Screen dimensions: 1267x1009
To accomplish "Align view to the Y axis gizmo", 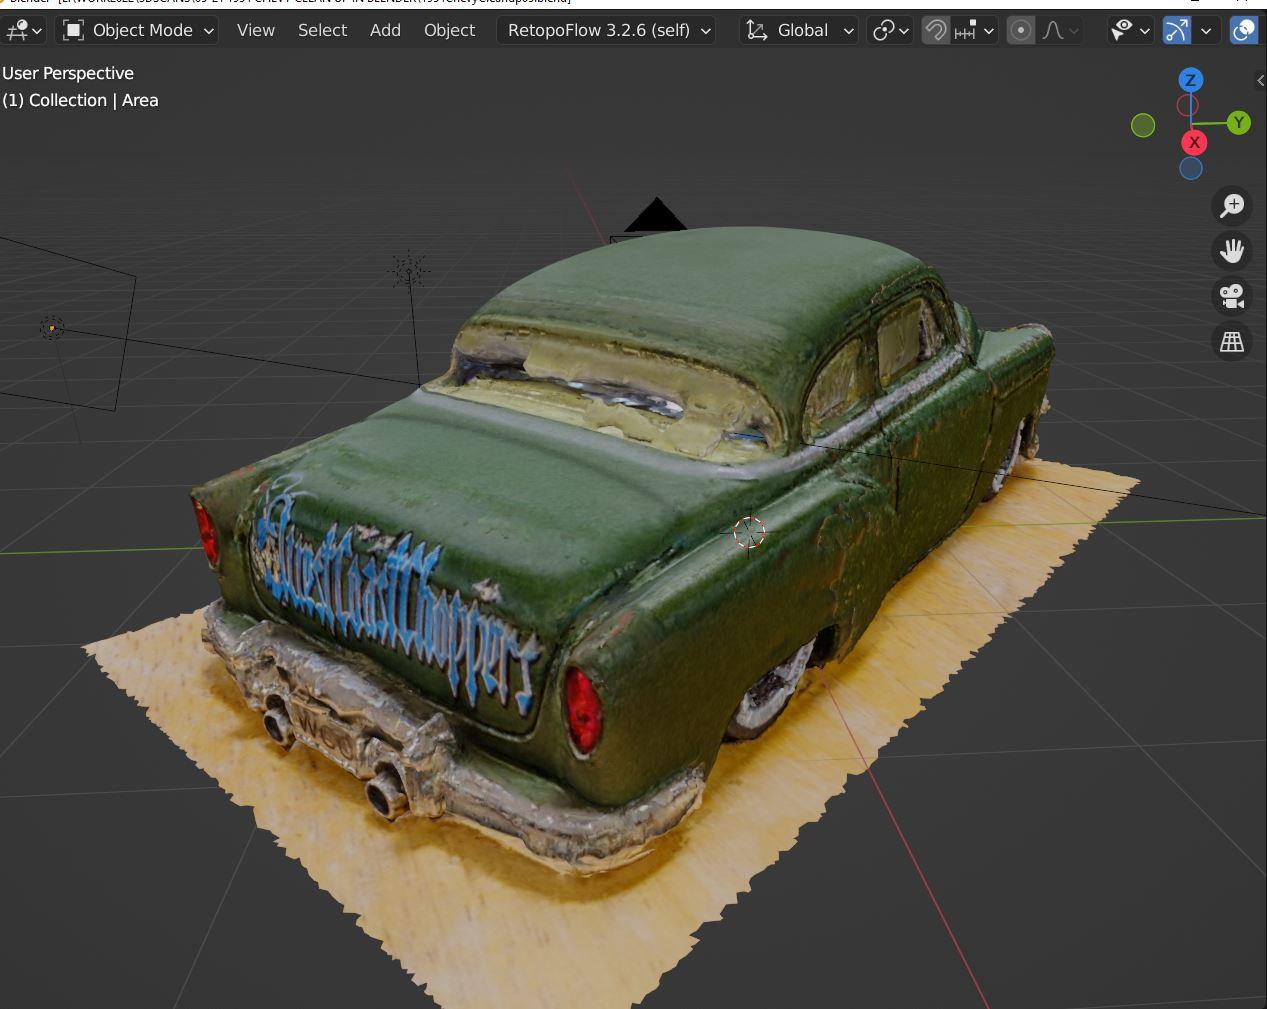I will (1239, 123).
